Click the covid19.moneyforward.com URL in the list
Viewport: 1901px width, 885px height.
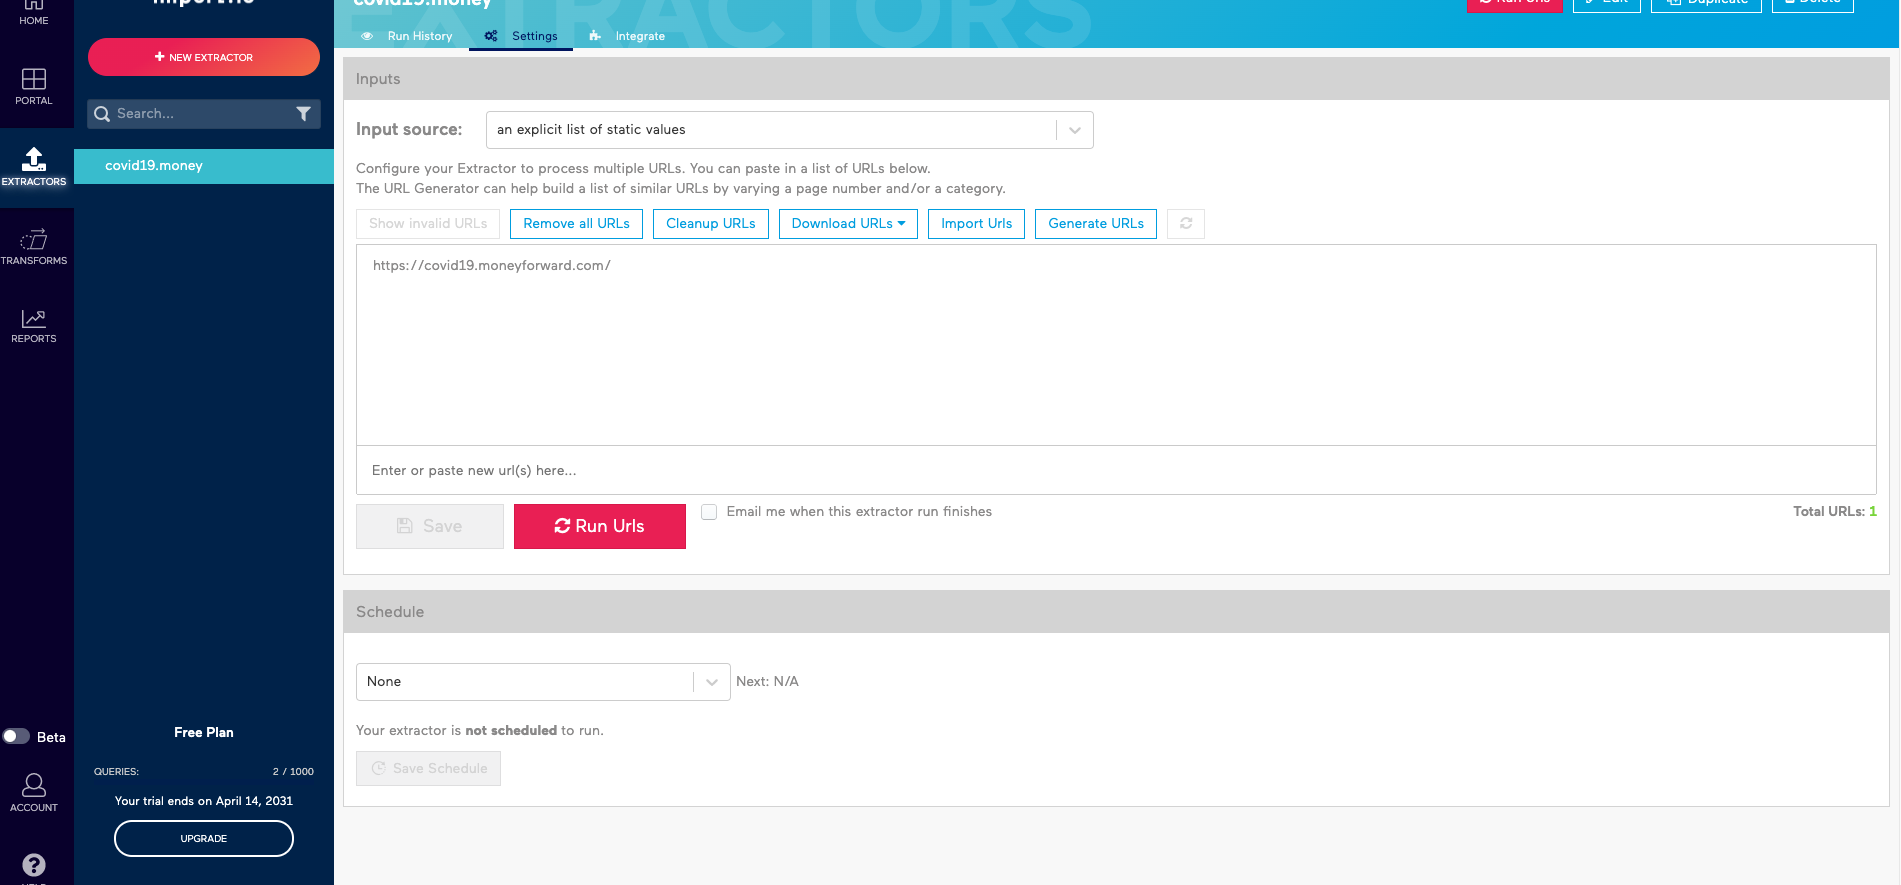pyautogui.click(x=492, y=266)
